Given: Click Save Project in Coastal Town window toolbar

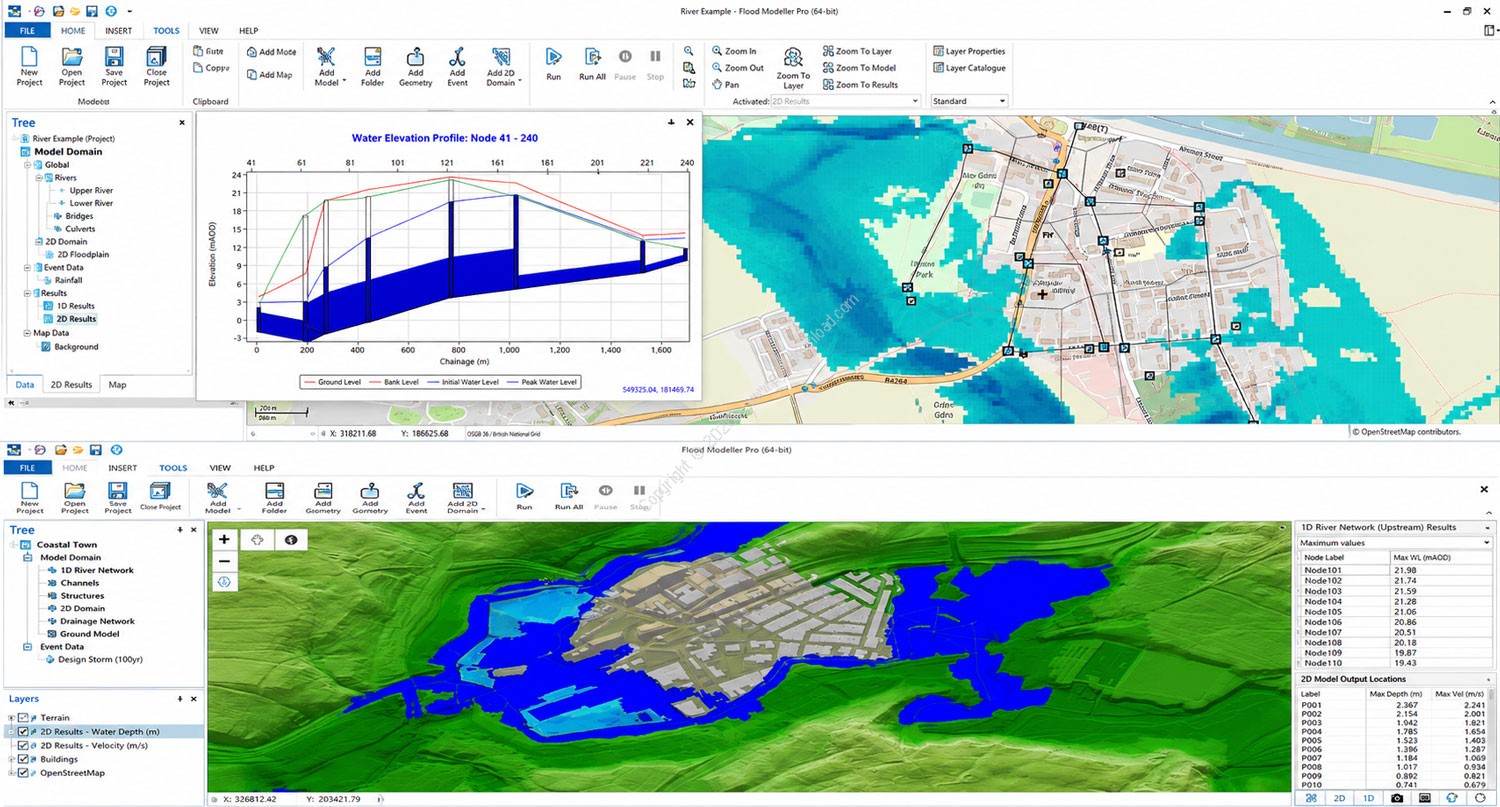Looking at the screenshot, I should coord(118,497).
